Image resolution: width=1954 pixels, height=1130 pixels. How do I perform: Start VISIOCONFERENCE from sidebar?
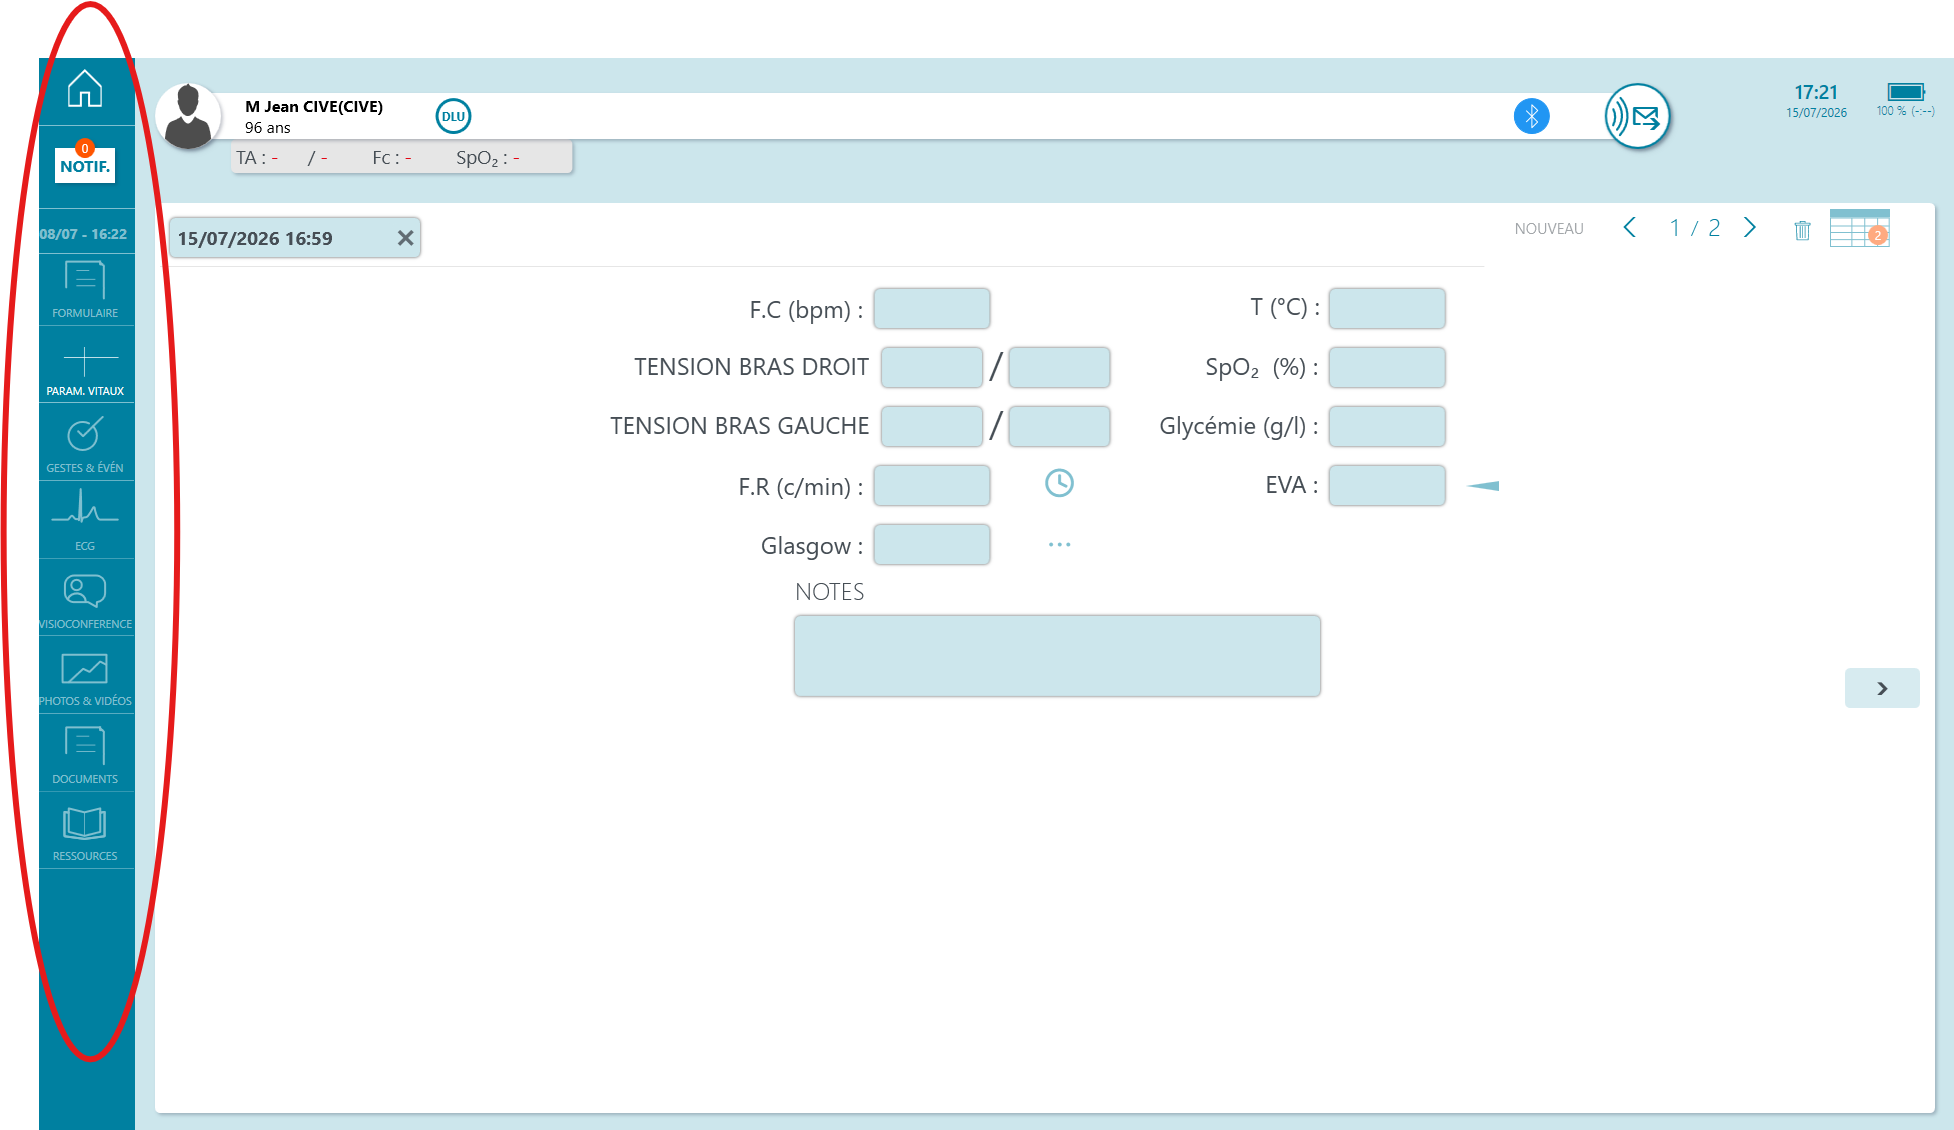[x=85, y=600]
